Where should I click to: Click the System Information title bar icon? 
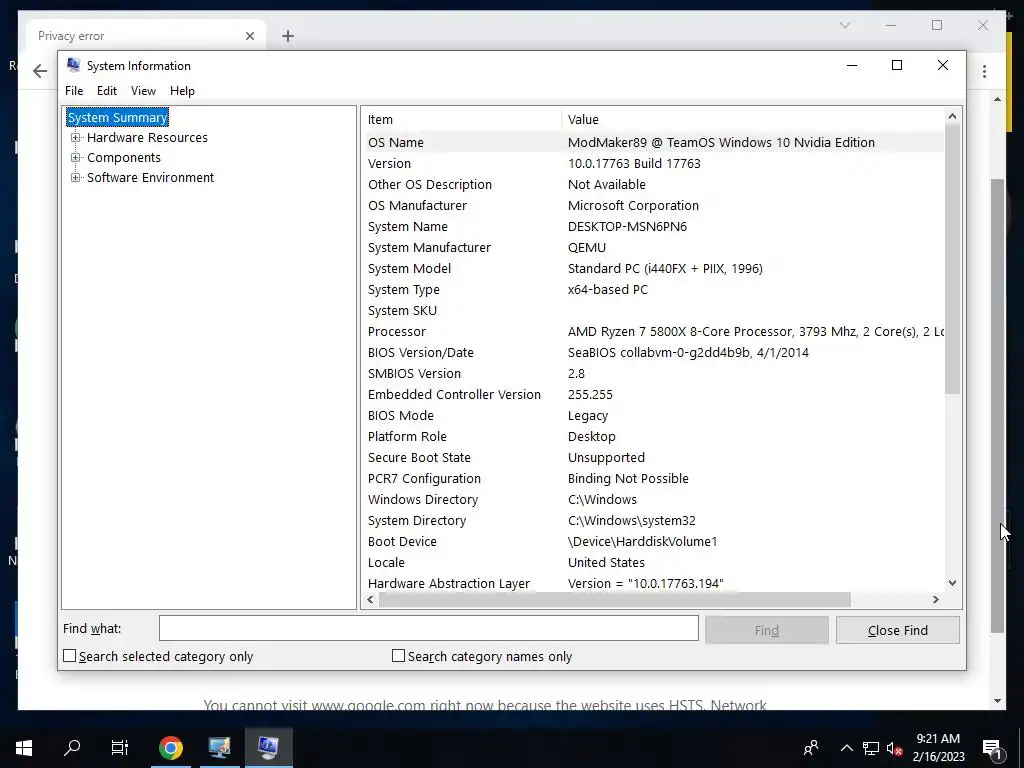click(73, 65)
